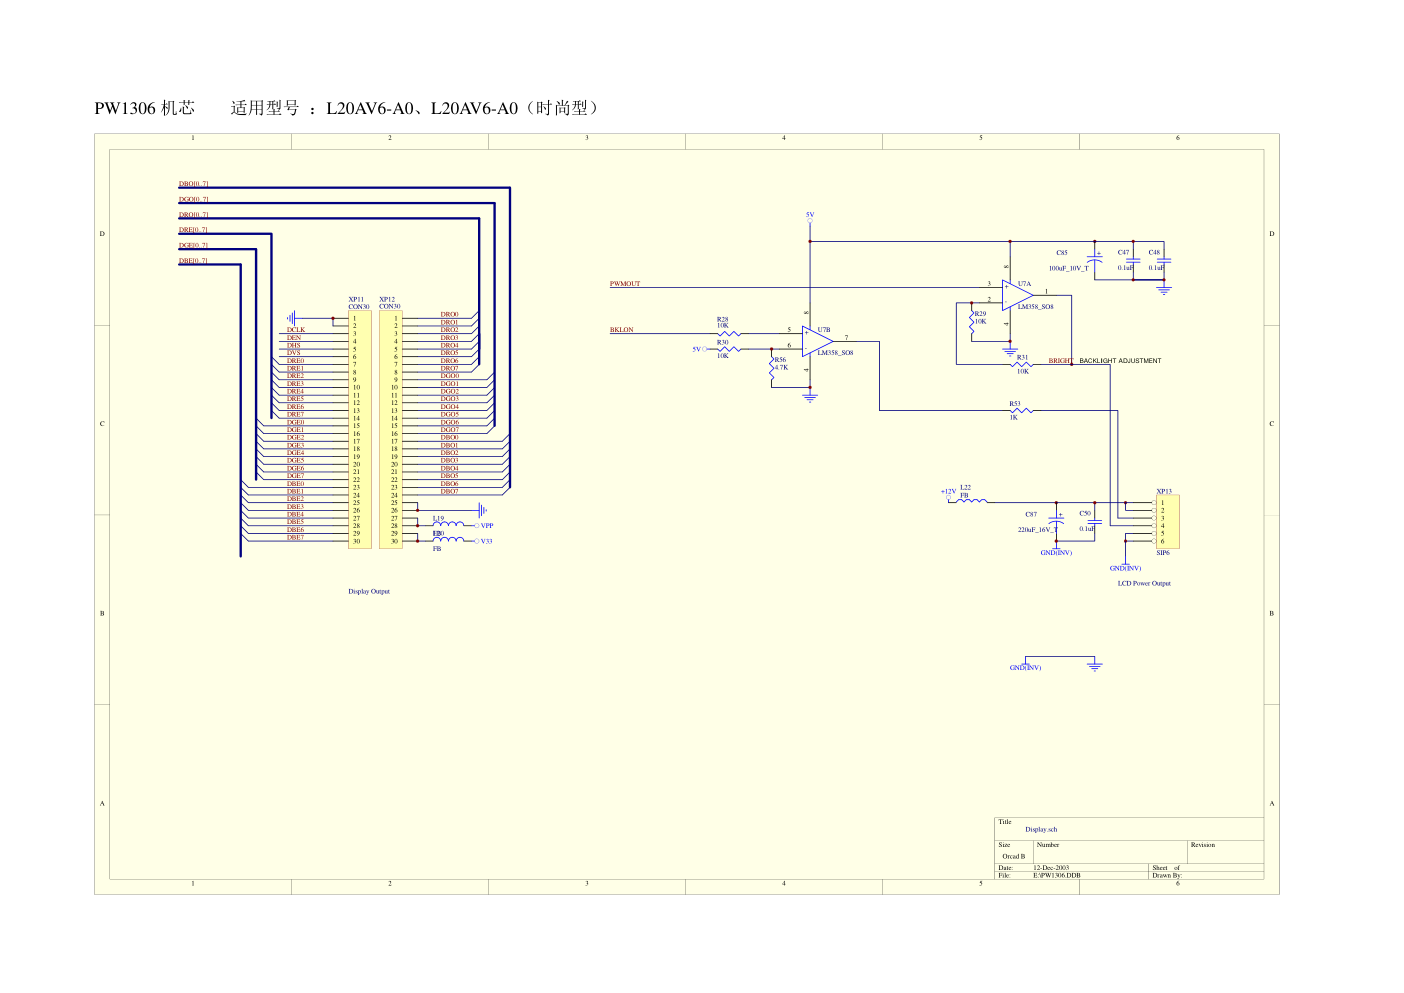Click the Display.sch title in title block
Screen dimensions: 1404x993
1041,830
